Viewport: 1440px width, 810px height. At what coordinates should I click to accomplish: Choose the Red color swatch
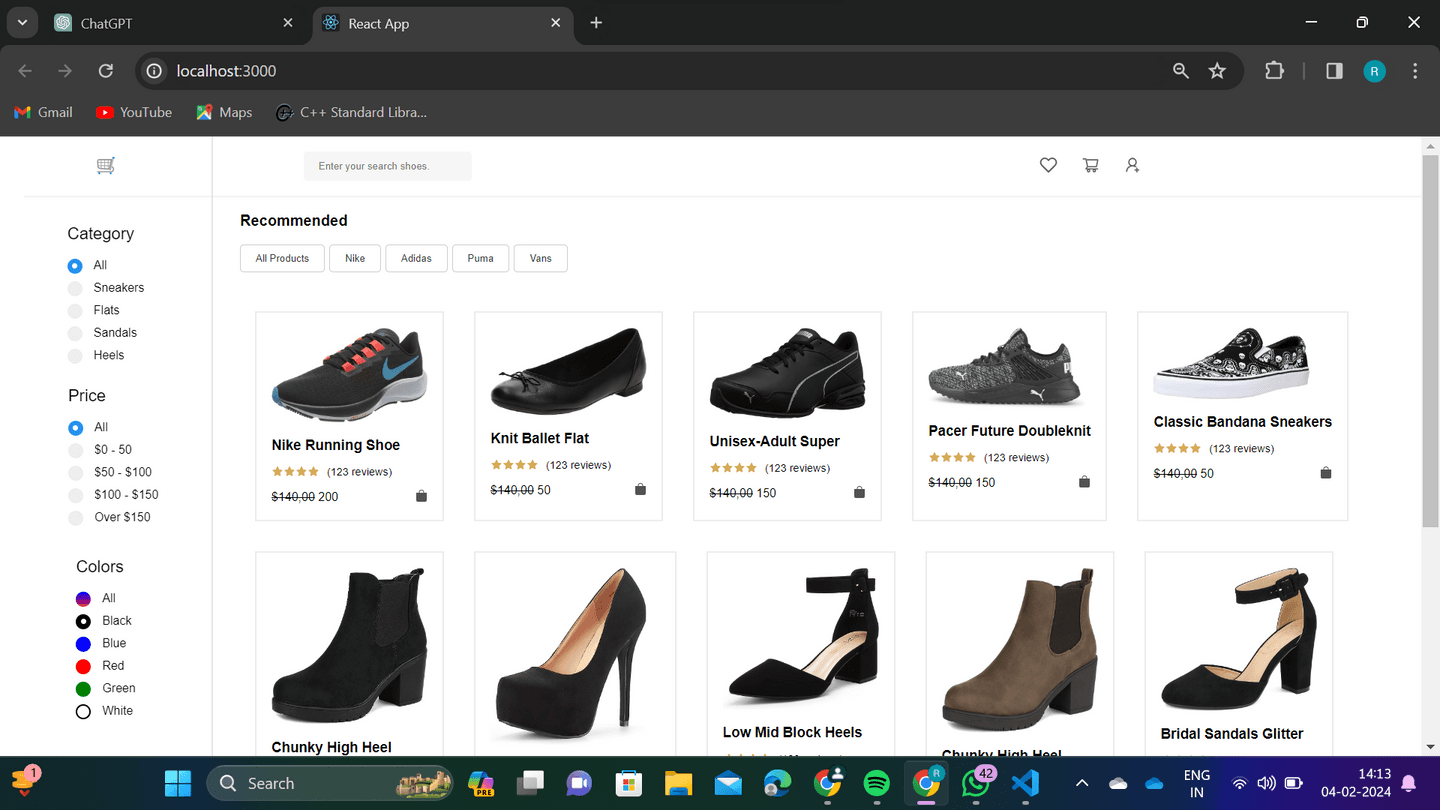pyautogui.click(x=84, y=666)
